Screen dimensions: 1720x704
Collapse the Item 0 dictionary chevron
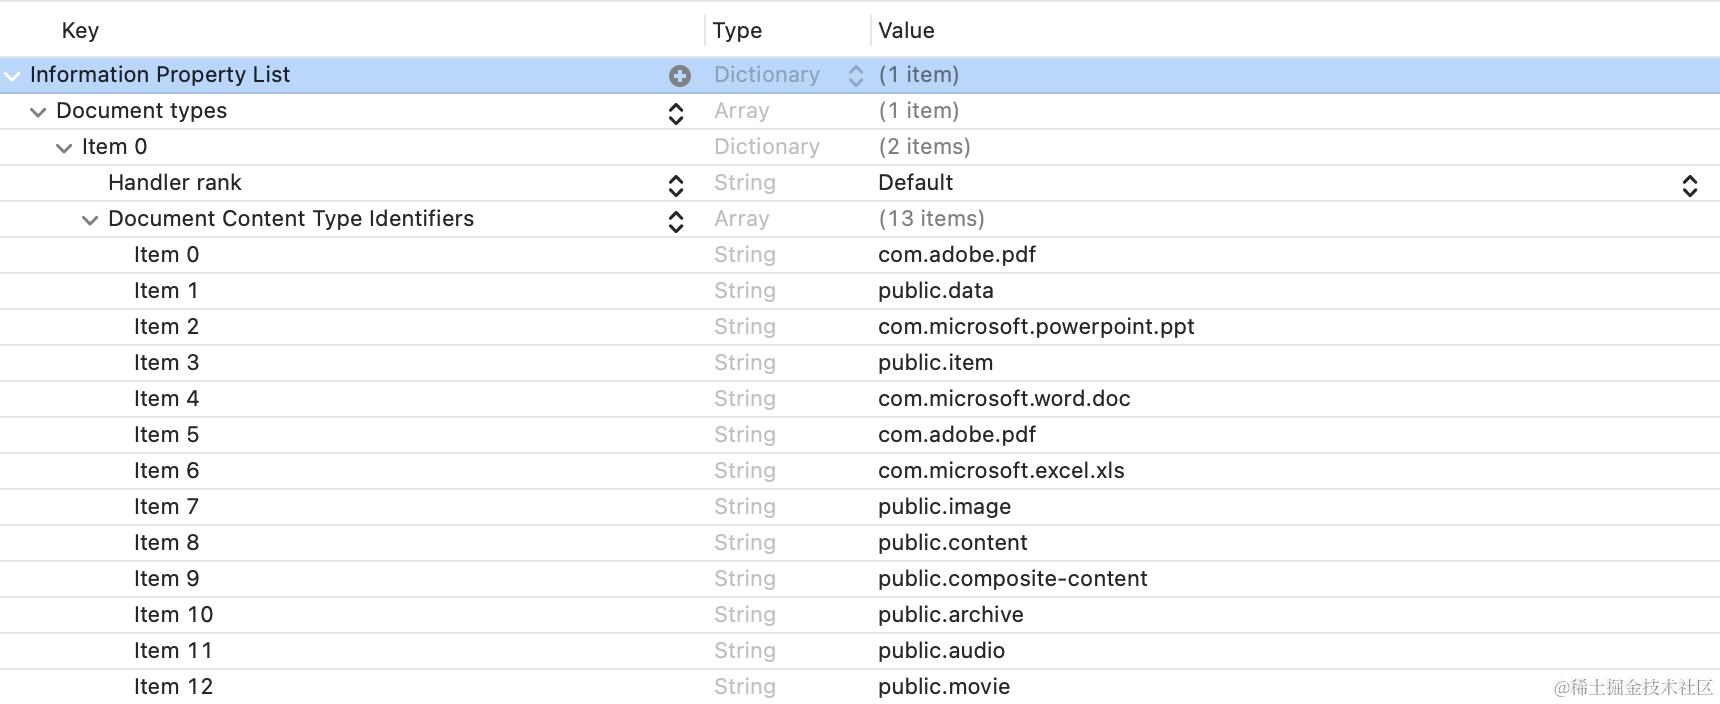point(64,148)
